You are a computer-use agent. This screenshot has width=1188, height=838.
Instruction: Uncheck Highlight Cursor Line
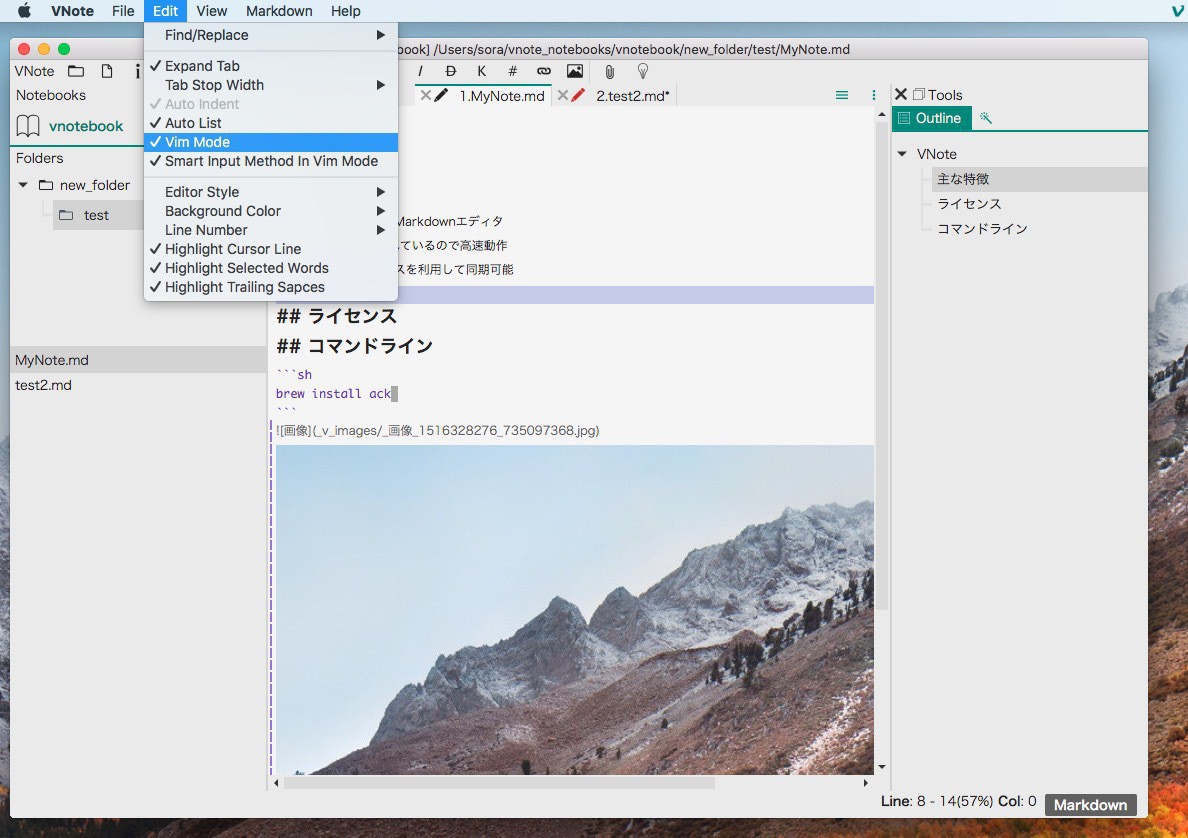click(x=232, y=249)
